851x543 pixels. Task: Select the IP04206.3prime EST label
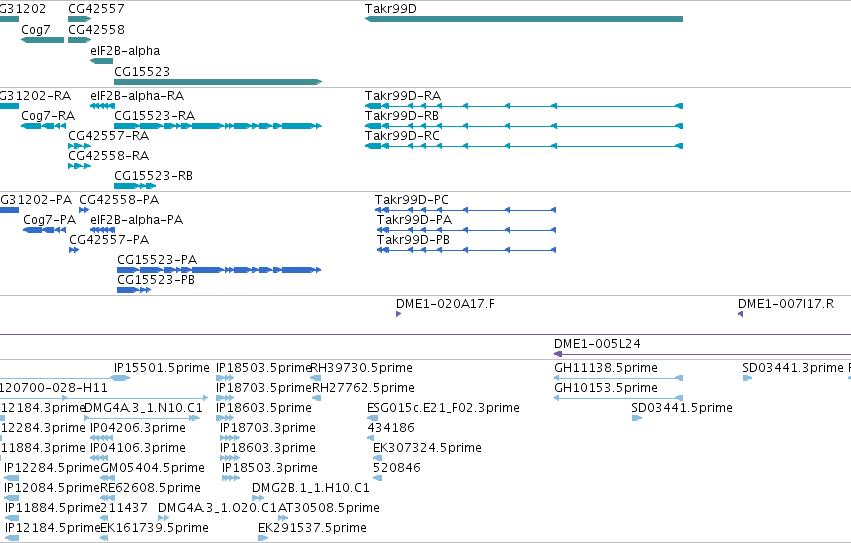(x=138, y=428)
